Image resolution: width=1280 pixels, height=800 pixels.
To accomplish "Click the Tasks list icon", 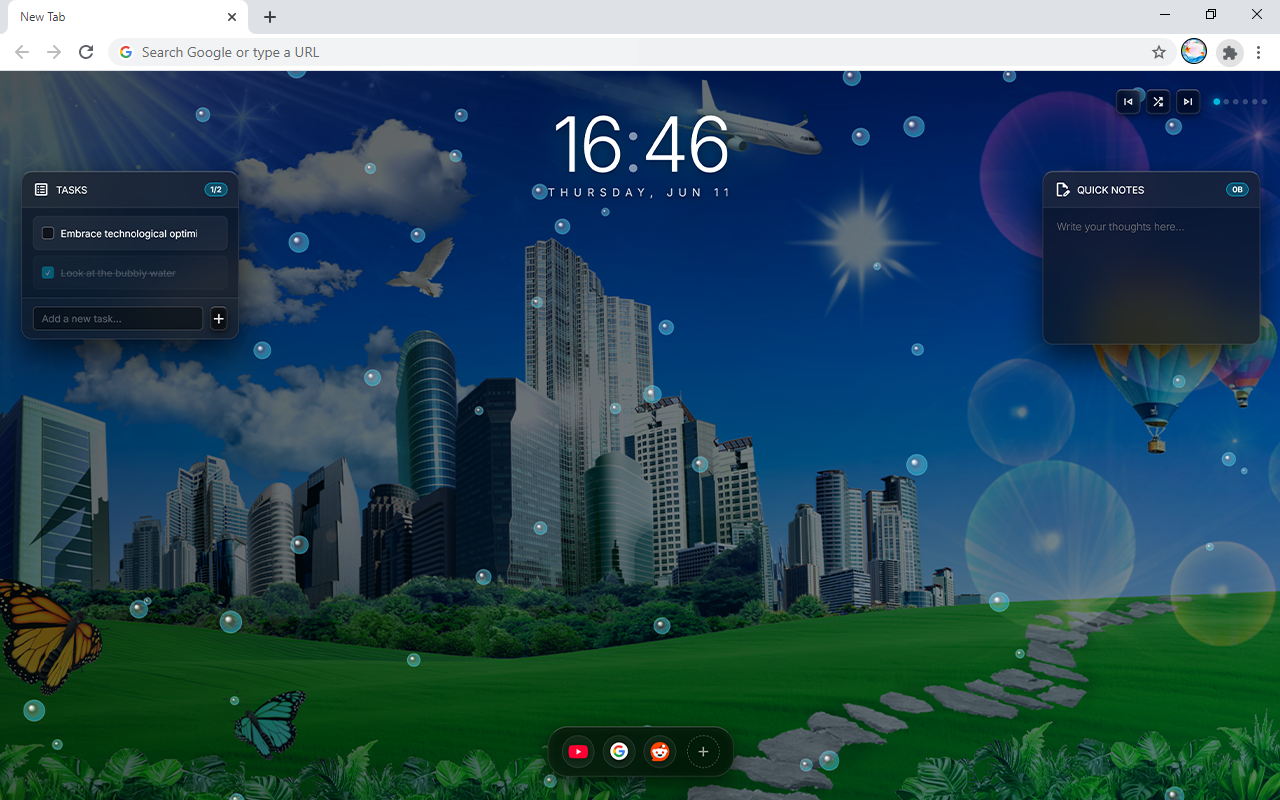I will click(41, 189).
